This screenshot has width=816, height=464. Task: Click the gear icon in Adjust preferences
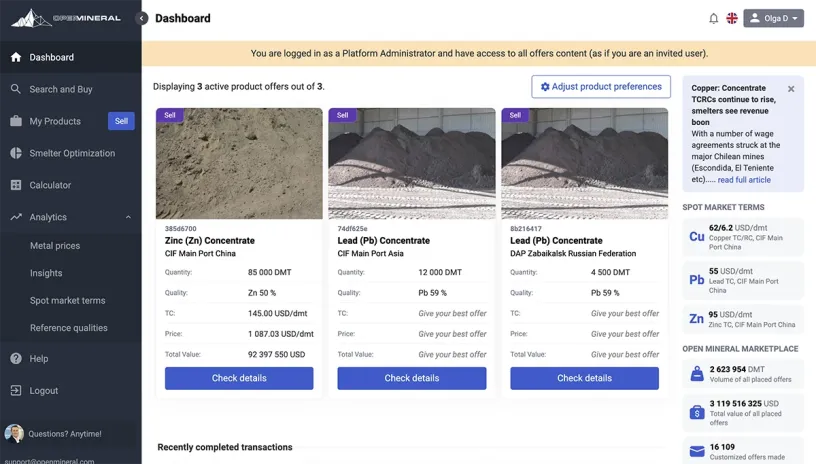click(545, 87)
